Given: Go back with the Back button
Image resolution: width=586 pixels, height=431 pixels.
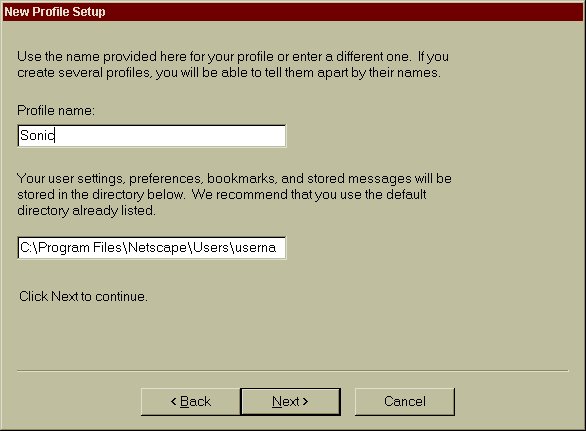Looking at the screenshot, I should (191, 401).
